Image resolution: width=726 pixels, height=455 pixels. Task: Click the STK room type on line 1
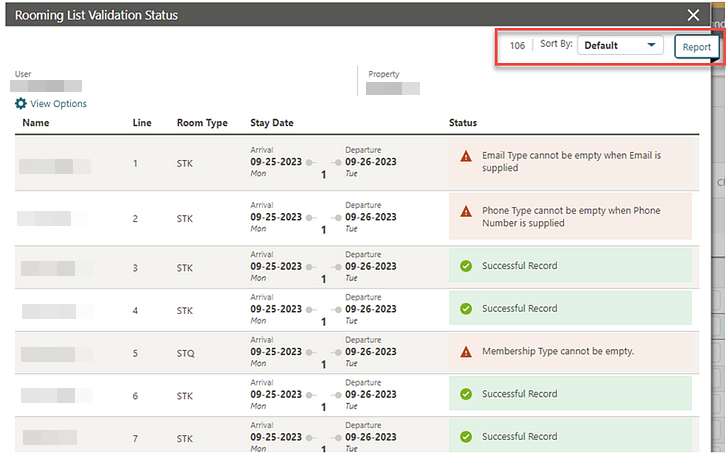(x=184, y=163)
